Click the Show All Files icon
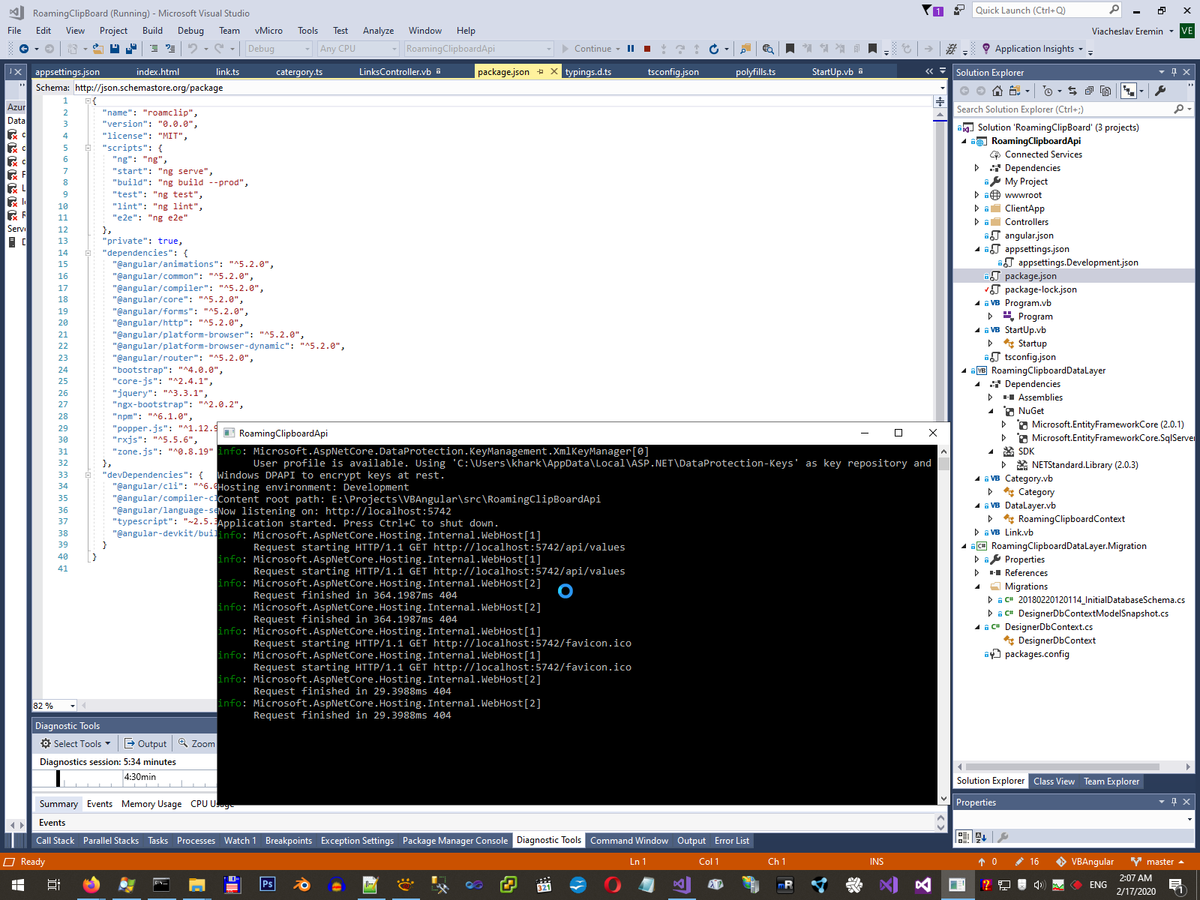The image size is (1200, 900). 1105,90
